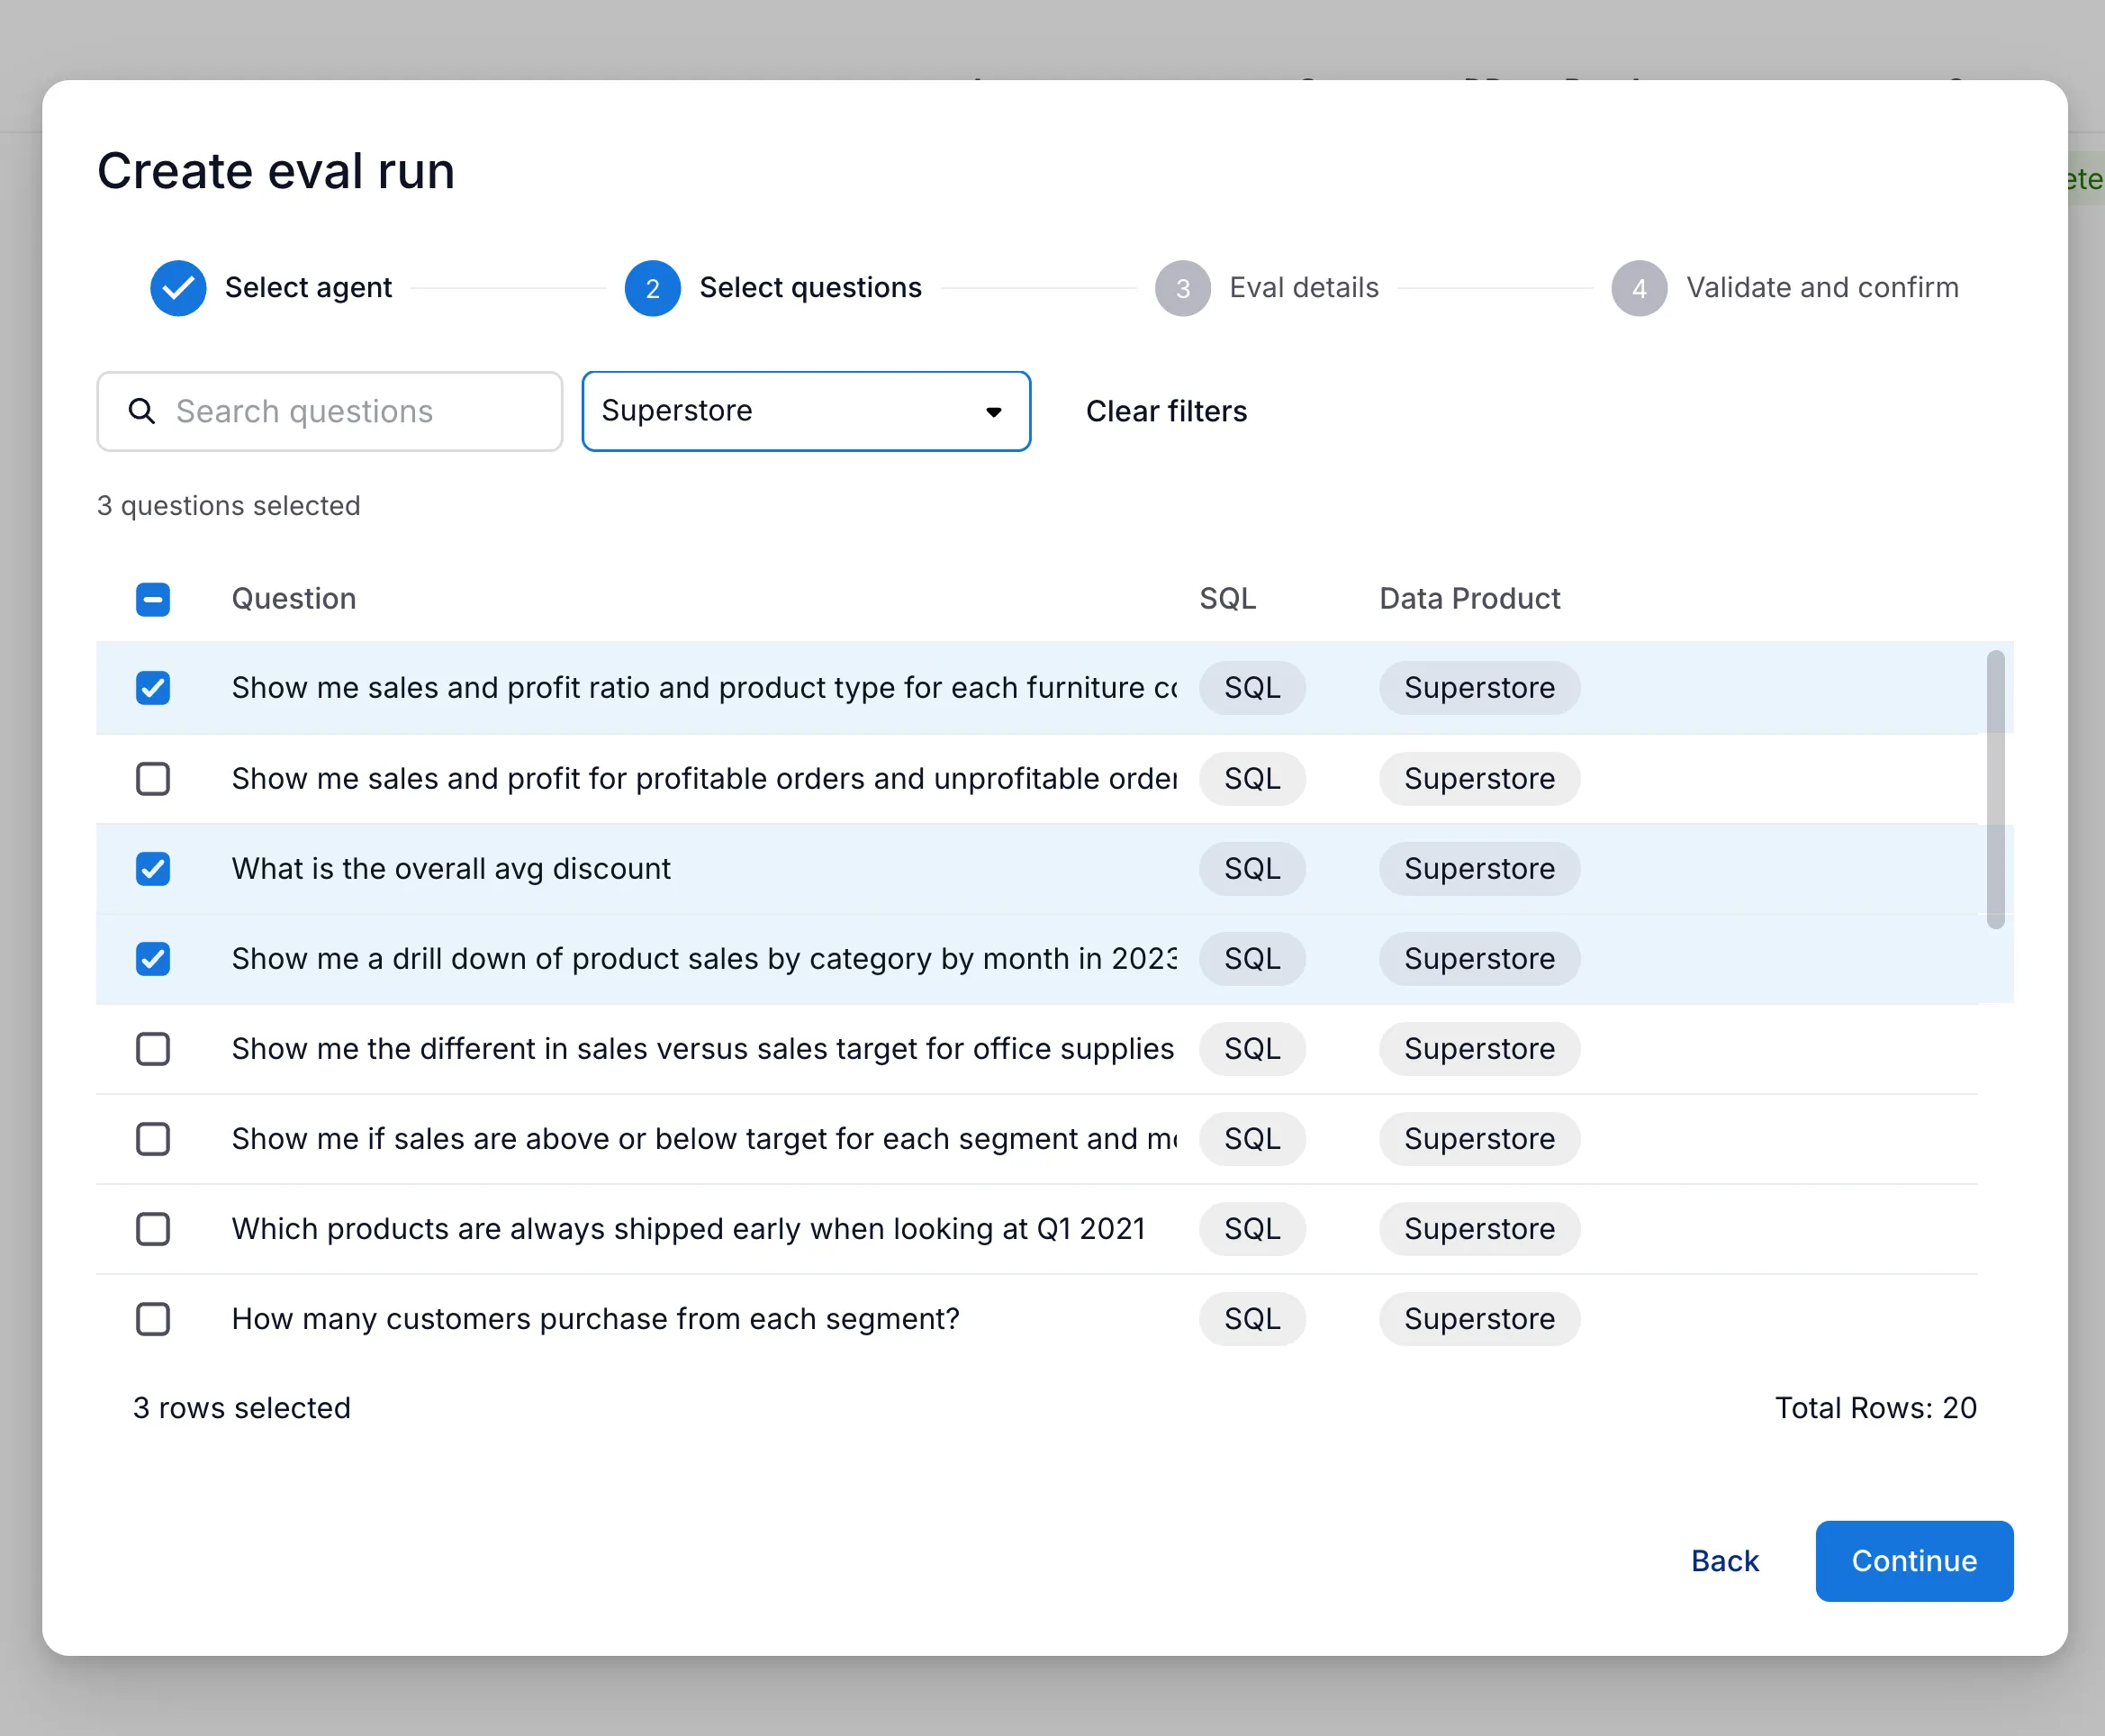Click the SQL badge on the shipped early question
Screen dimensions: 2105x1736
tap(1252, 1229)
